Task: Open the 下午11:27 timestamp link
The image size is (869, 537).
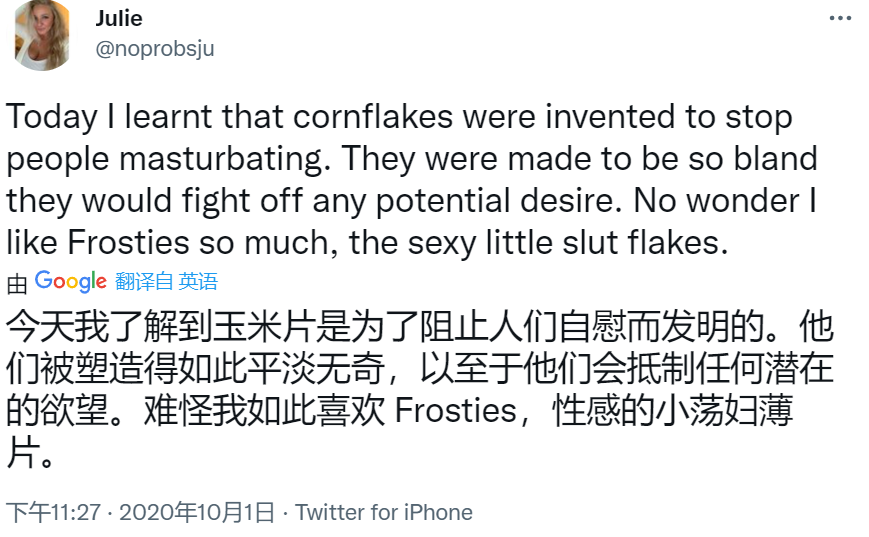Action: click(x=54, y=513)
